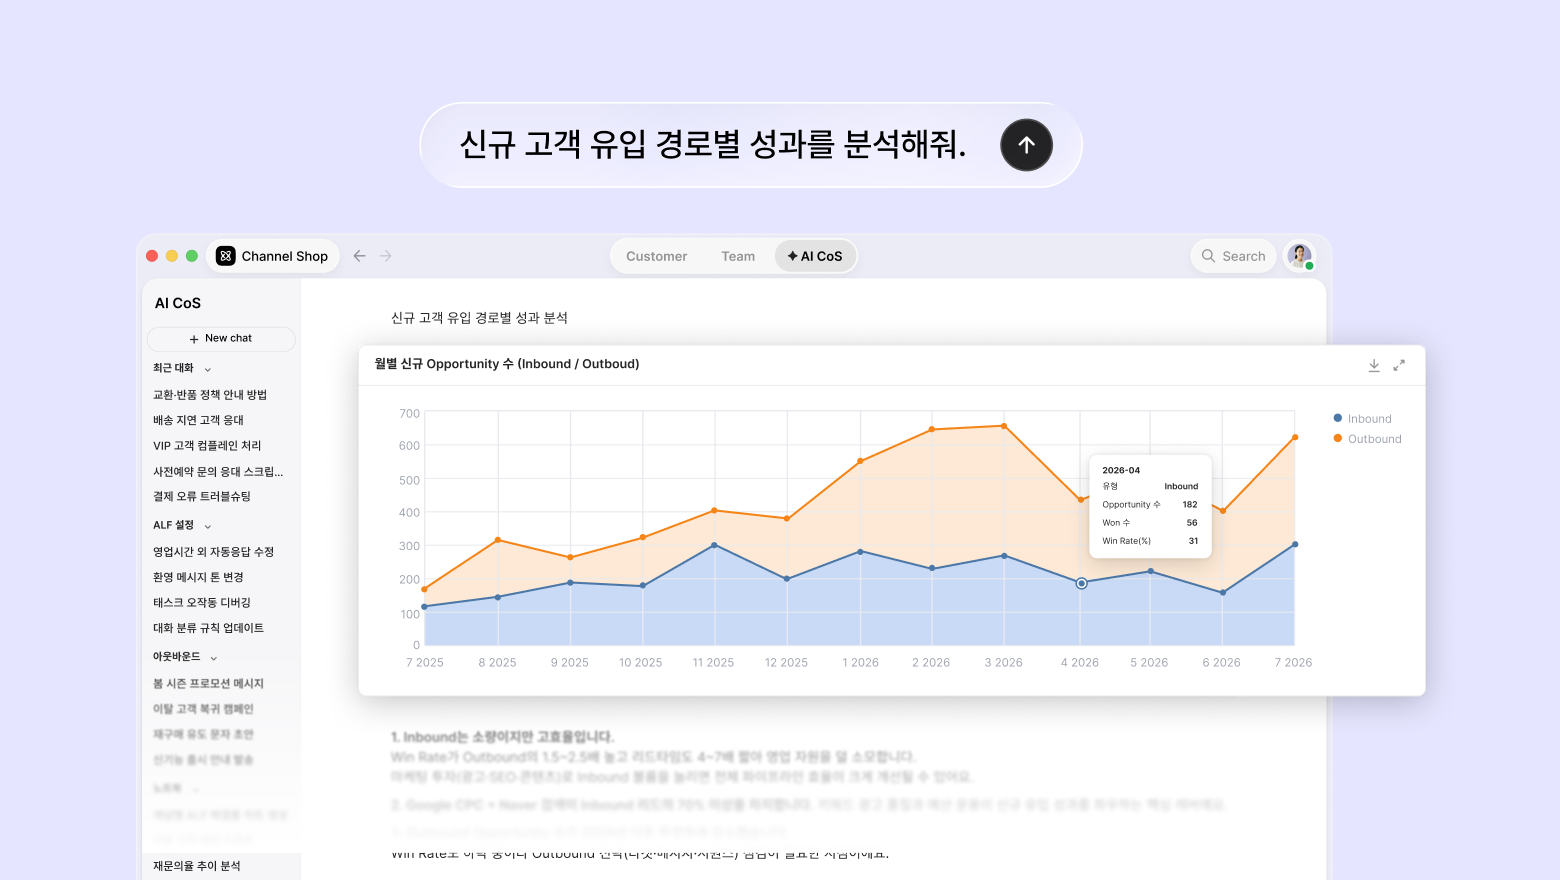The image size is (1560, 880).
Task: Select the 4 2026 Inbound data point
Action: (1081, 583)
